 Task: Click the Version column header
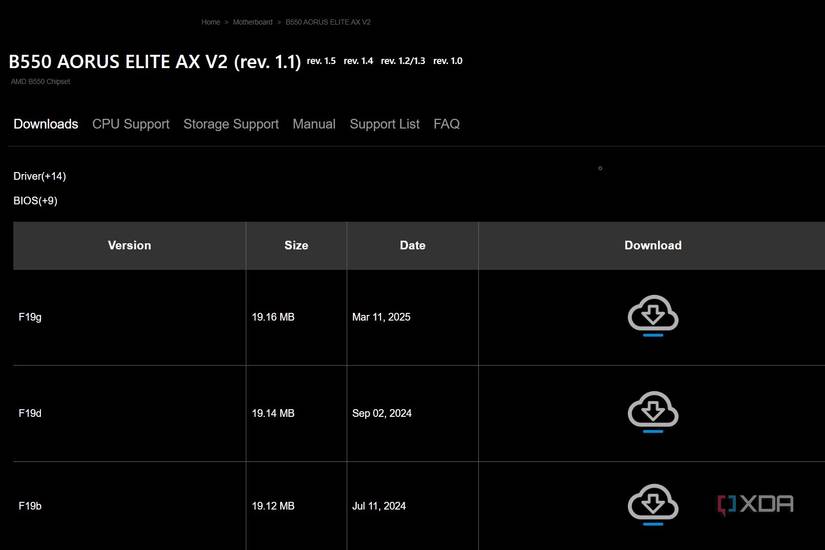click(129, 245)
